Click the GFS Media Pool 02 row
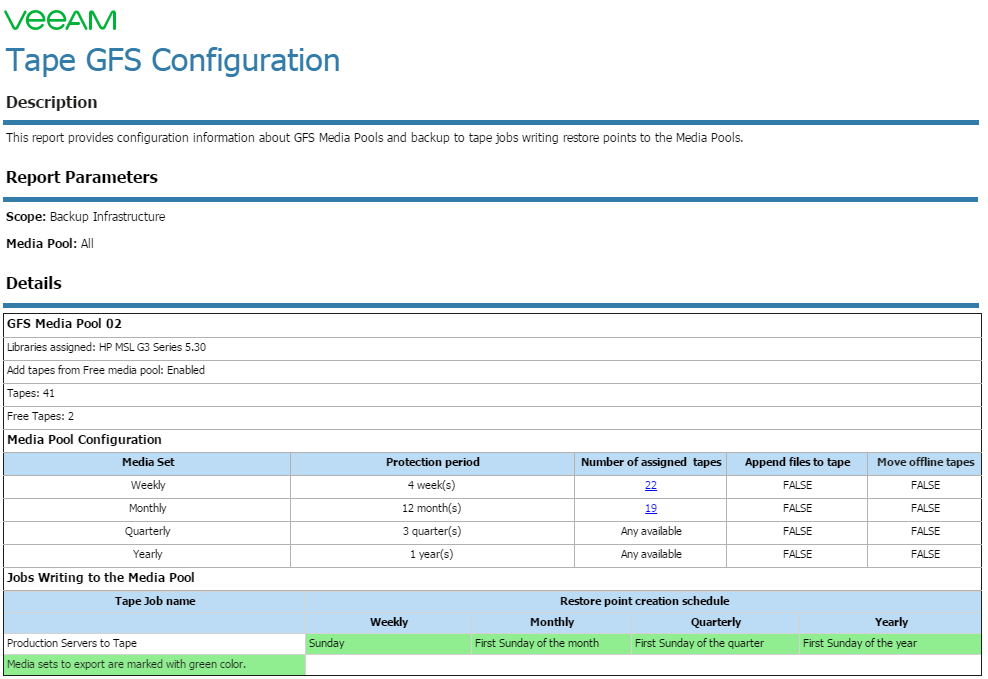Screen dimensions: 988x679 pyautogui.click(x=492, y=326)
